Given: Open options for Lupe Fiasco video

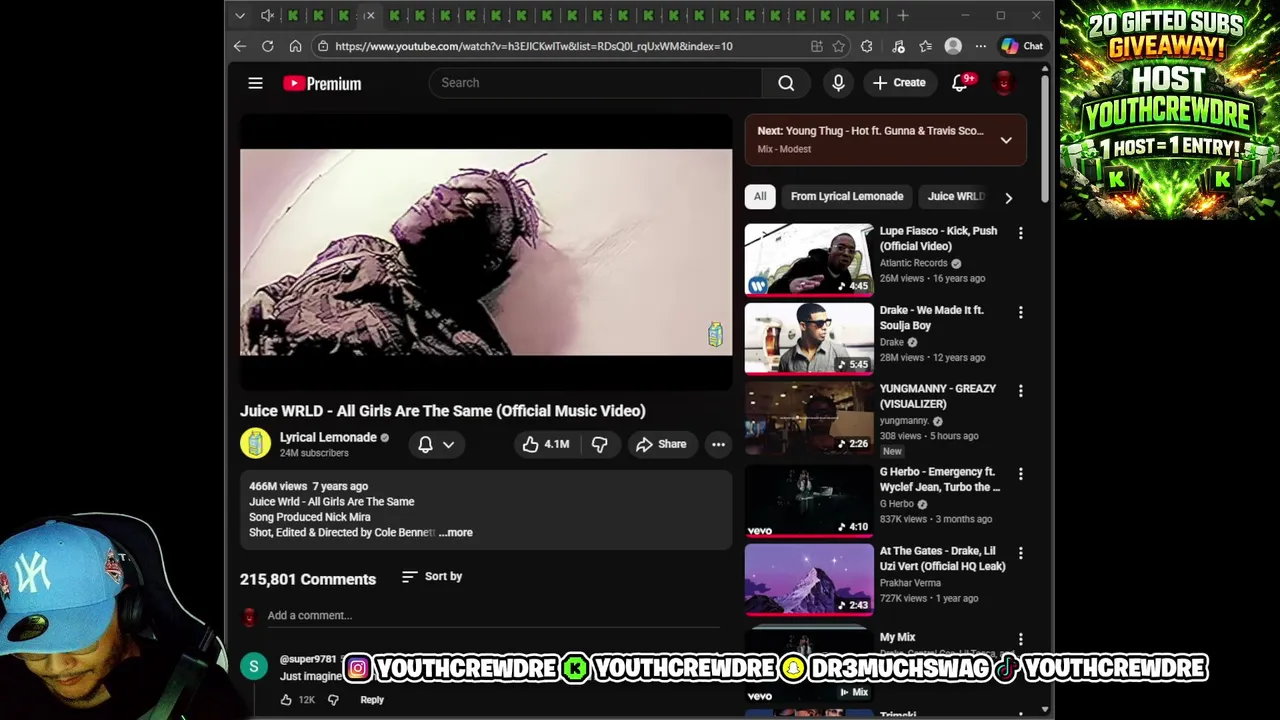Looking at the screenshot, I should [1020, 233].
